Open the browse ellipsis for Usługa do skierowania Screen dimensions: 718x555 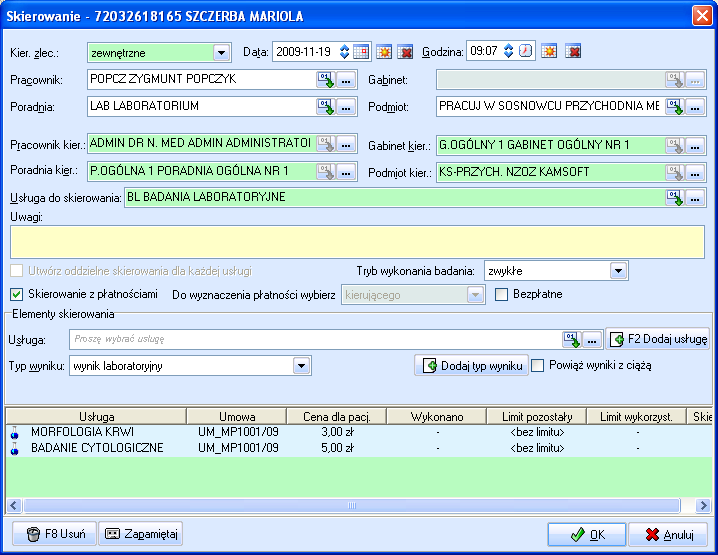[x=695, y=198]
